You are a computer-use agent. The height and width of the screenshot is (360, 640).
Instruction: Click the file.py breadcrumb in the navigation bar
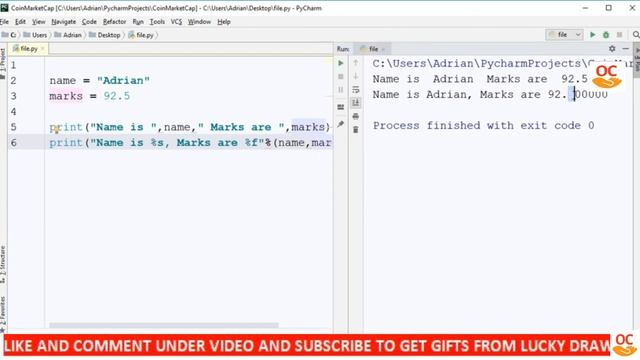(x=141, y=35)
